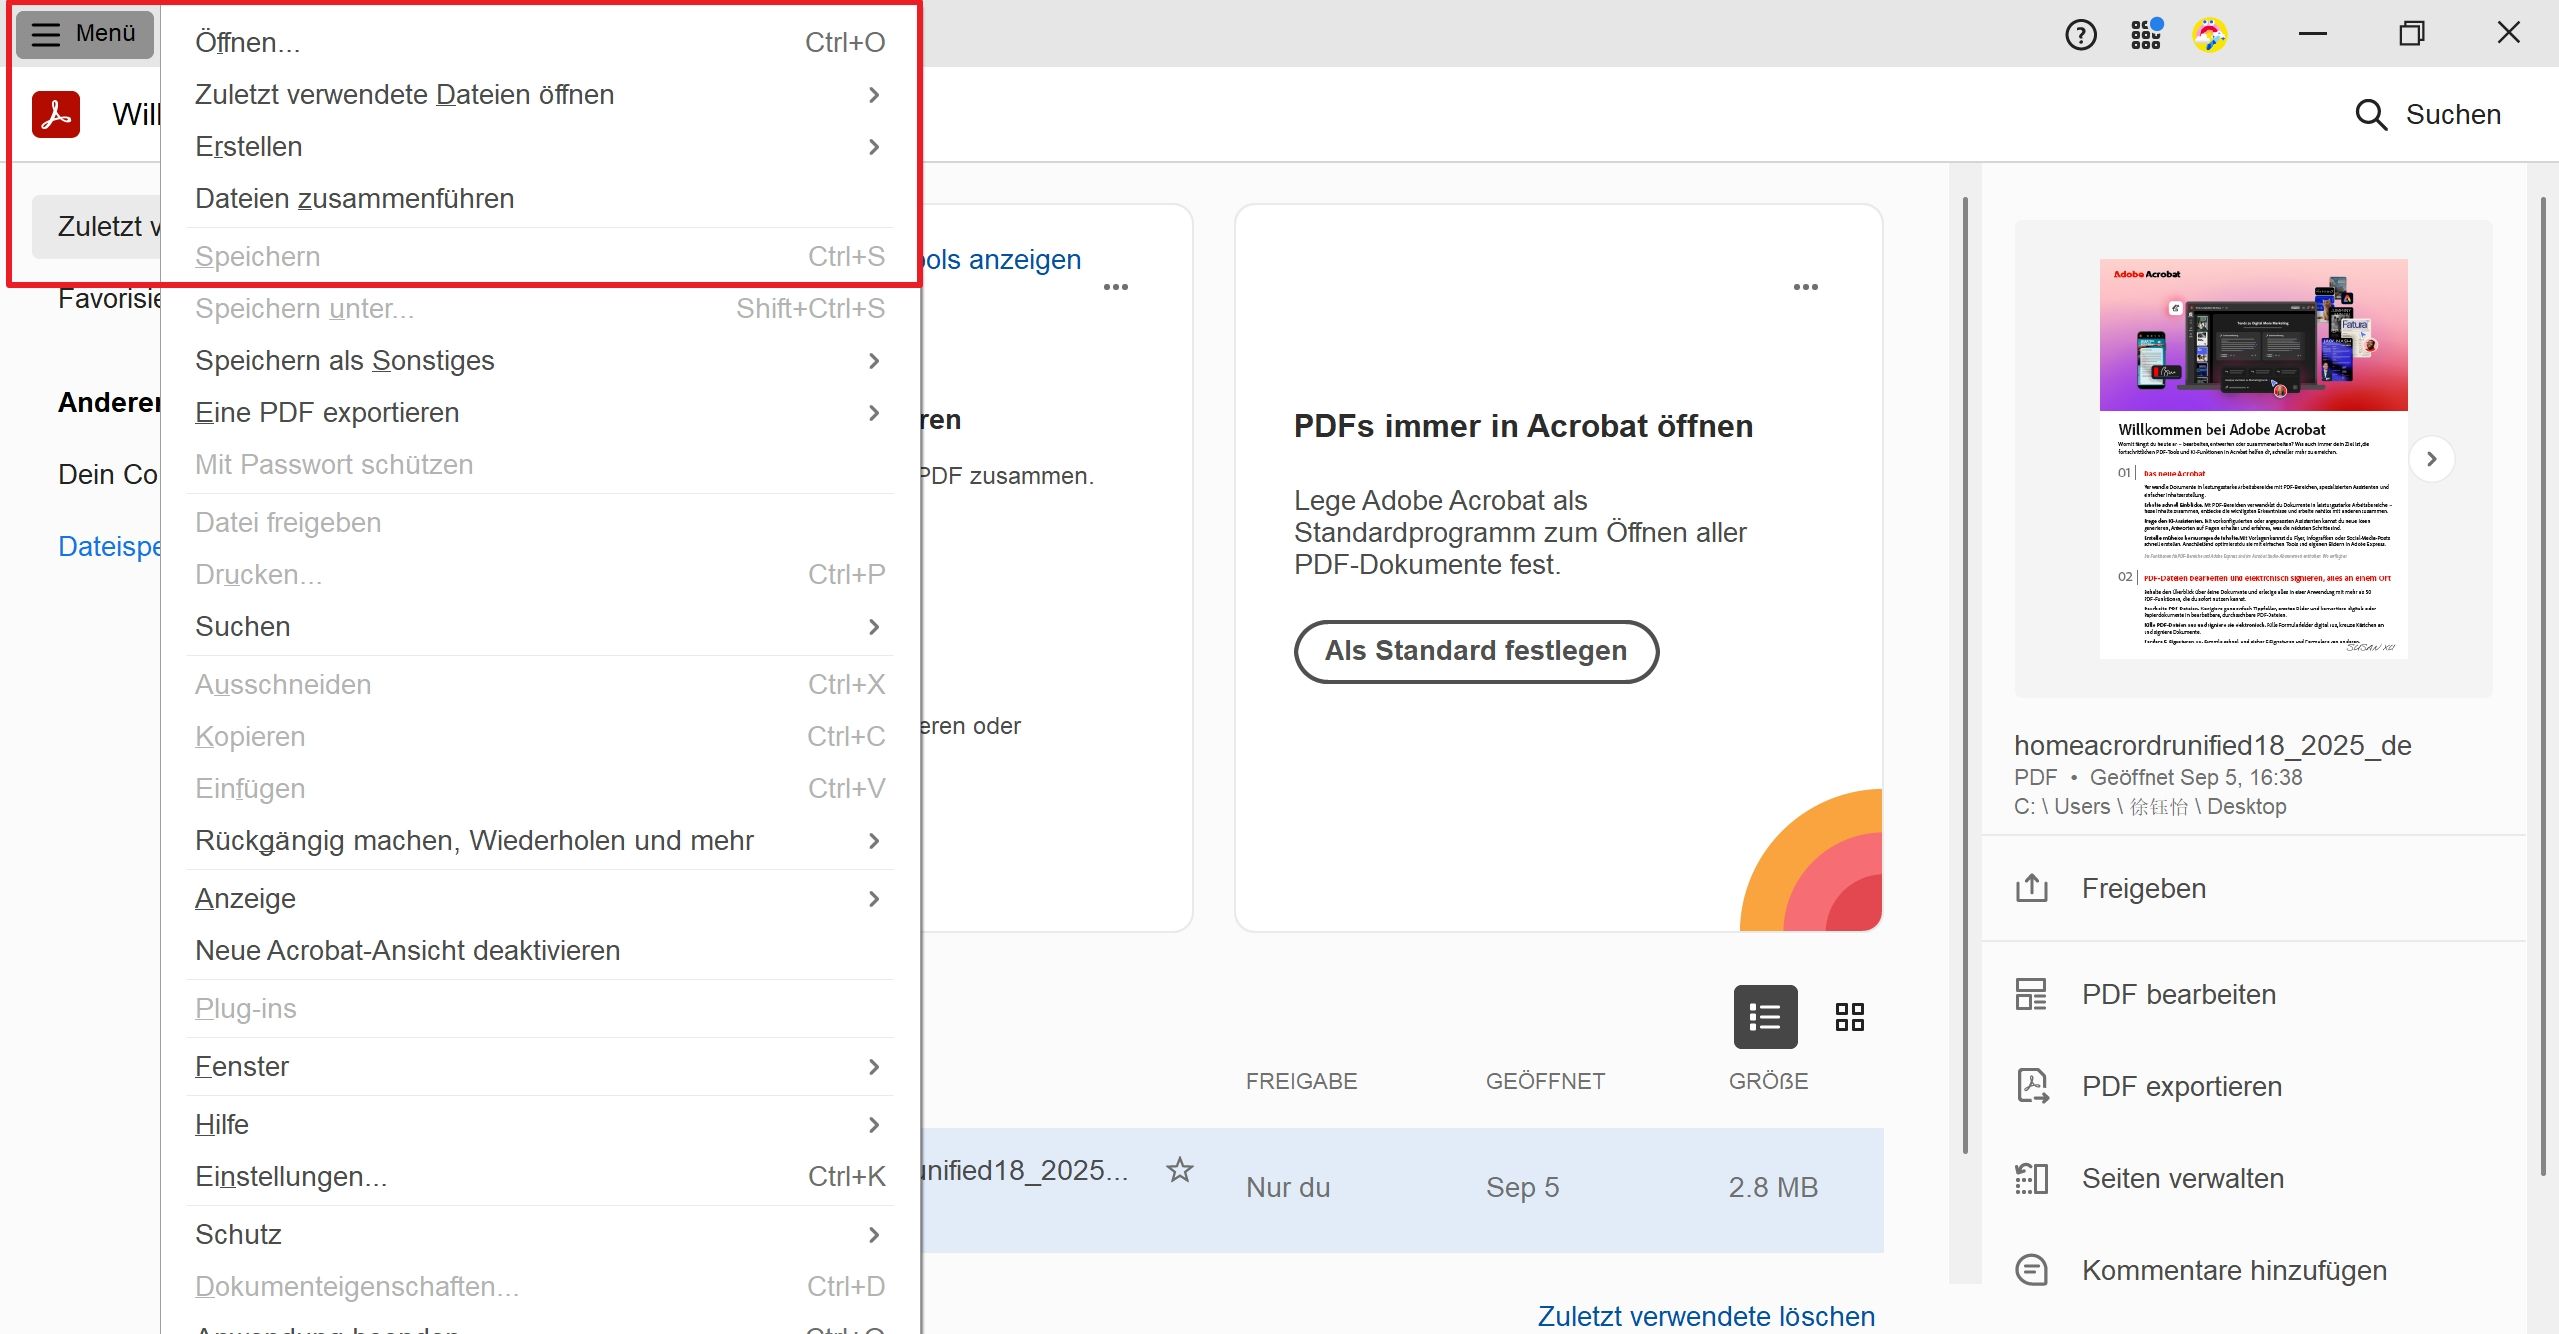2559x1334 pixels.
Task: Expand the Hilfe submenu
Action: (540, 1124)
